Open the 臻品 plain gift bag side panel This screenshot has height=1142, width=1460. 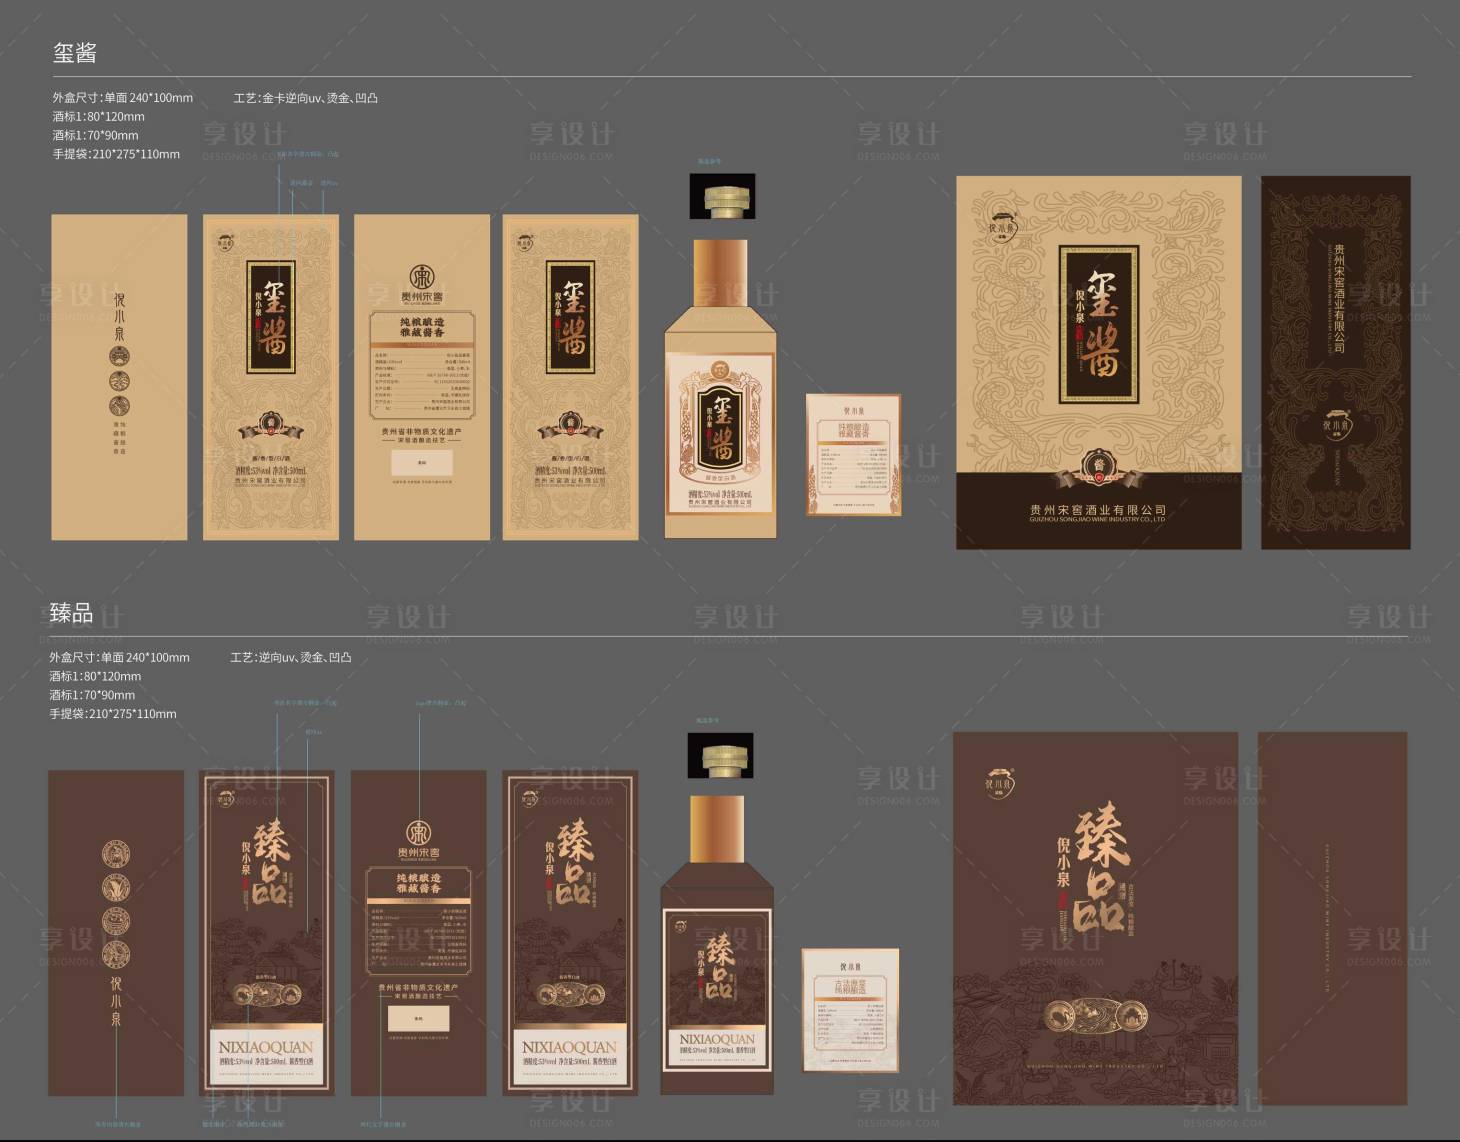click(1333, 918)
